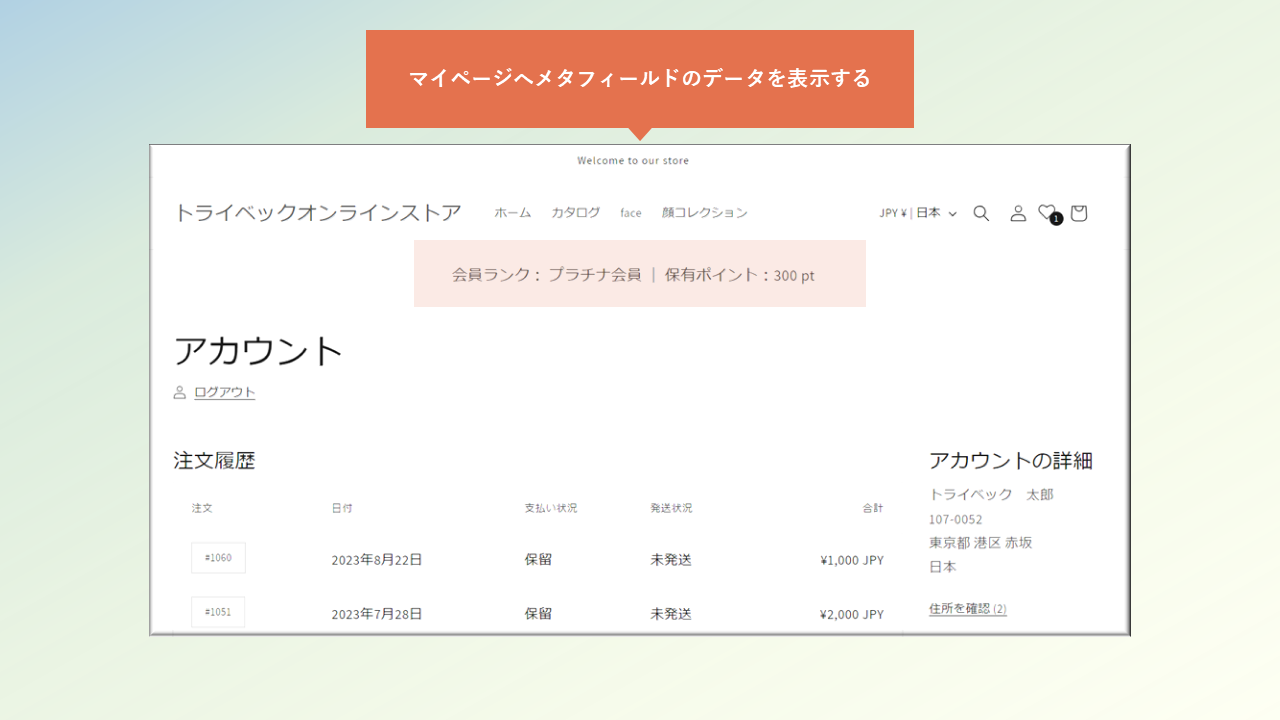Click the total ¥2,000 JPY
This screenshot has height=720, width=1280.
852,614
